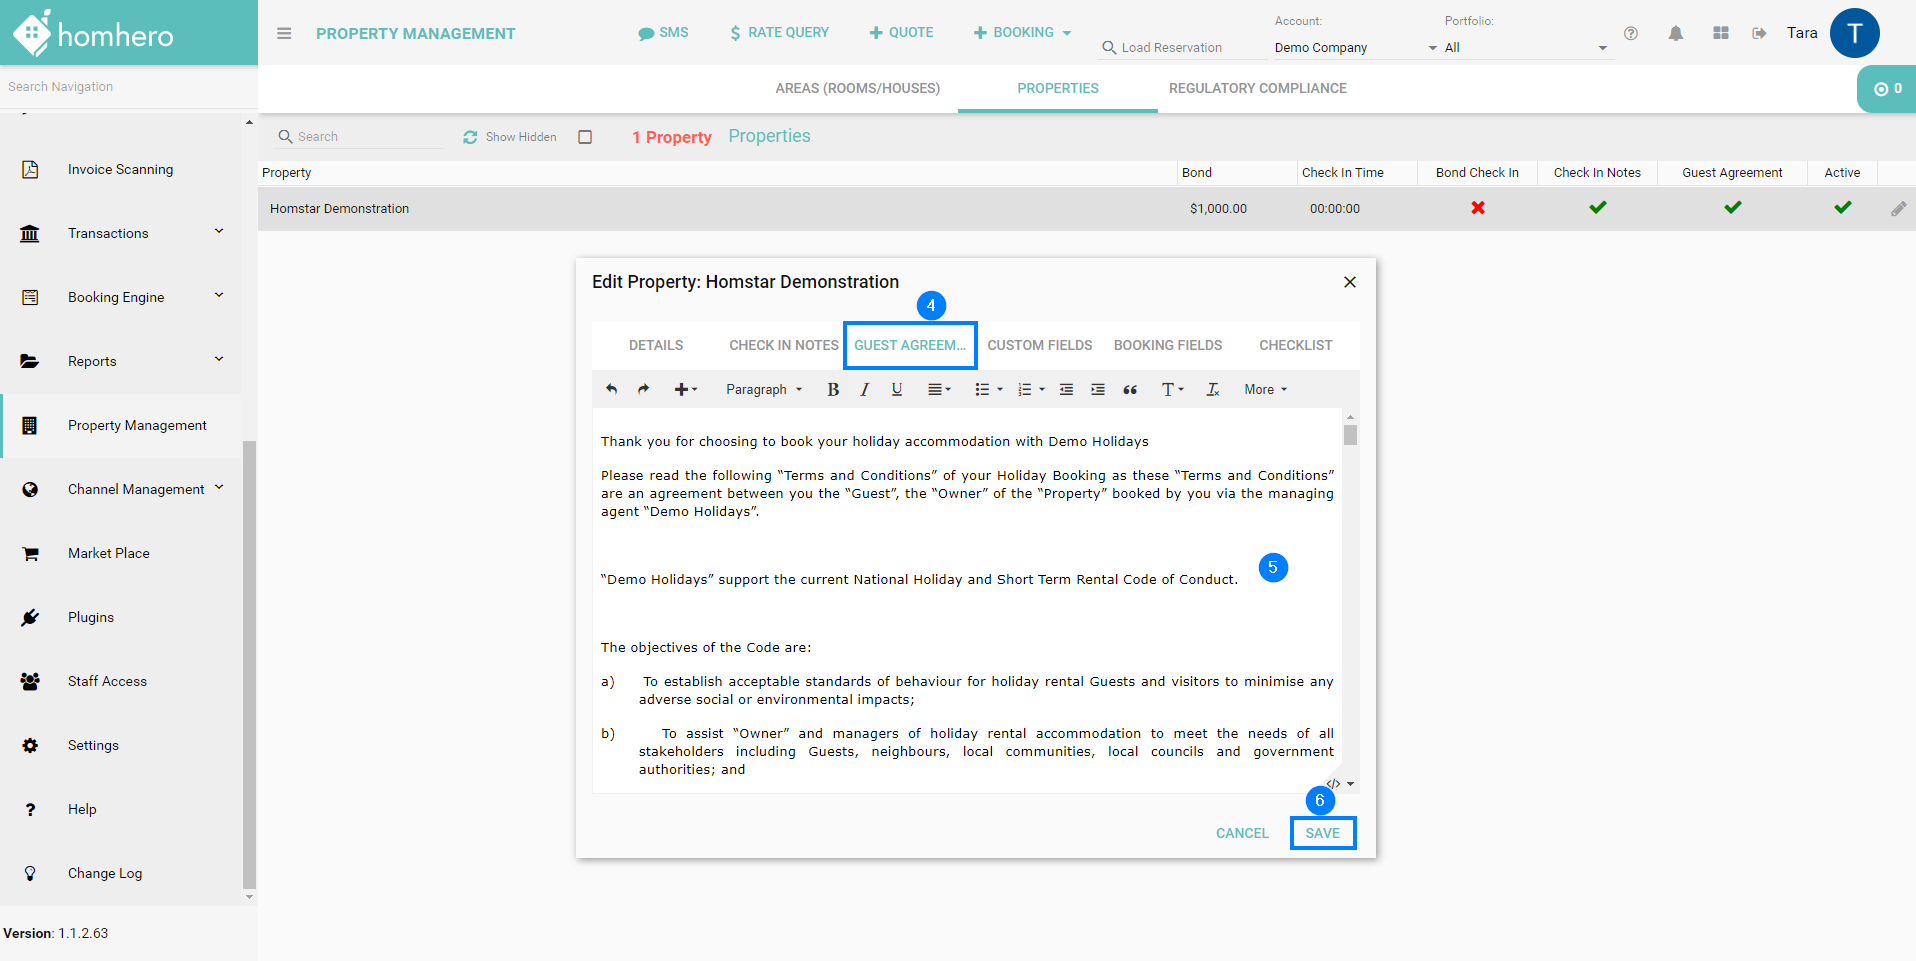Image resolution: width=1916 pixels, height=961 pixels.
Task: Click the editor vertical scrollbar thumb
Action: pyautogui.click(x=1350, y=435)
